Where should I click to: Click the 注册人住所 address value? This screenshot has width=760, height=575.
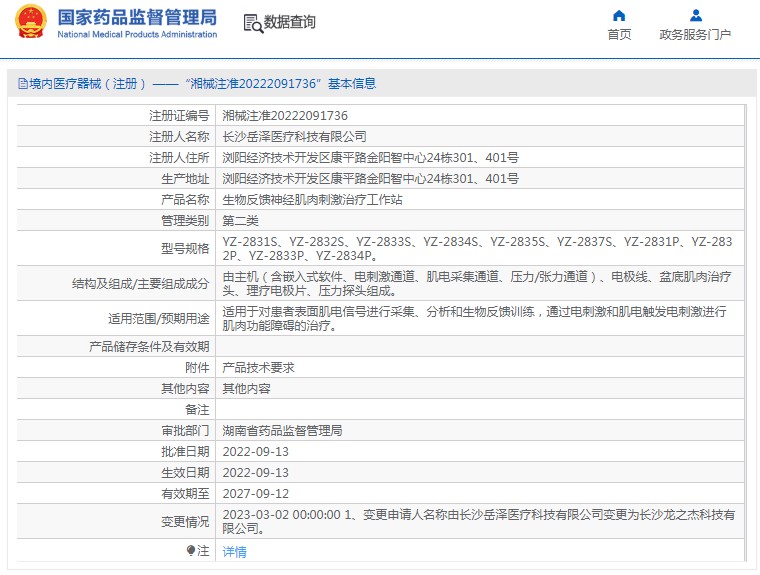coord(370,158)
